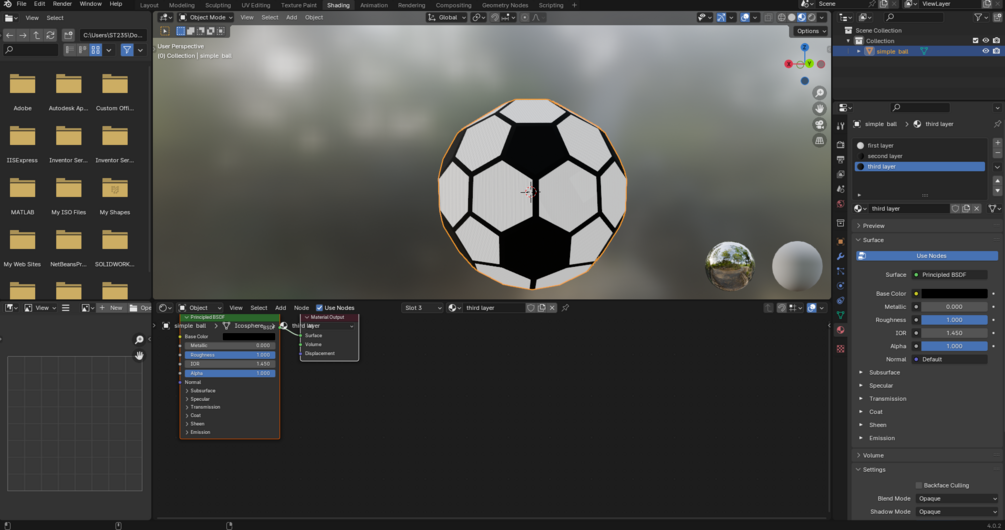Viewport: 1005px width, 530px height.
Task: Toggle file browser filter funnel button
Action: pyautogui.click(x=127, y=49)
